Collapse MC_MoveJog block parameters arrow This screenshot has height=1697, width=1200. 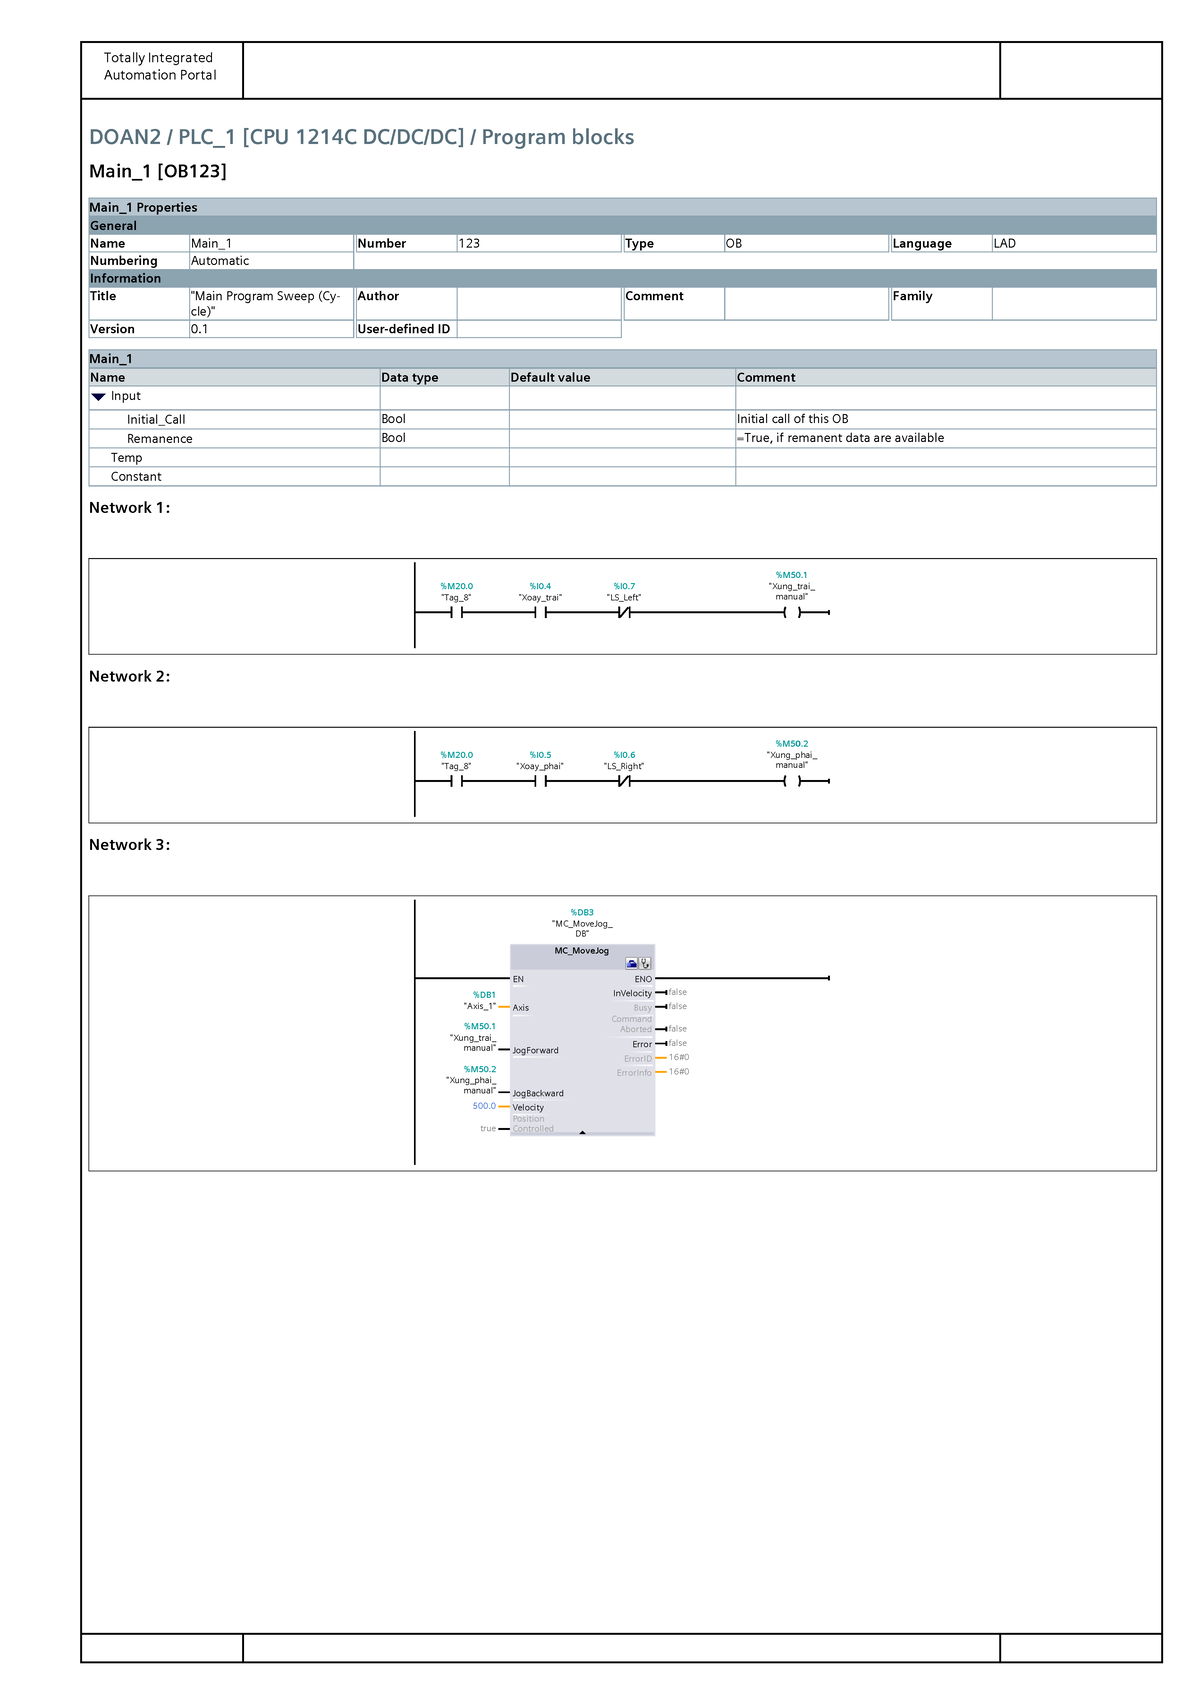(582, 1133)
